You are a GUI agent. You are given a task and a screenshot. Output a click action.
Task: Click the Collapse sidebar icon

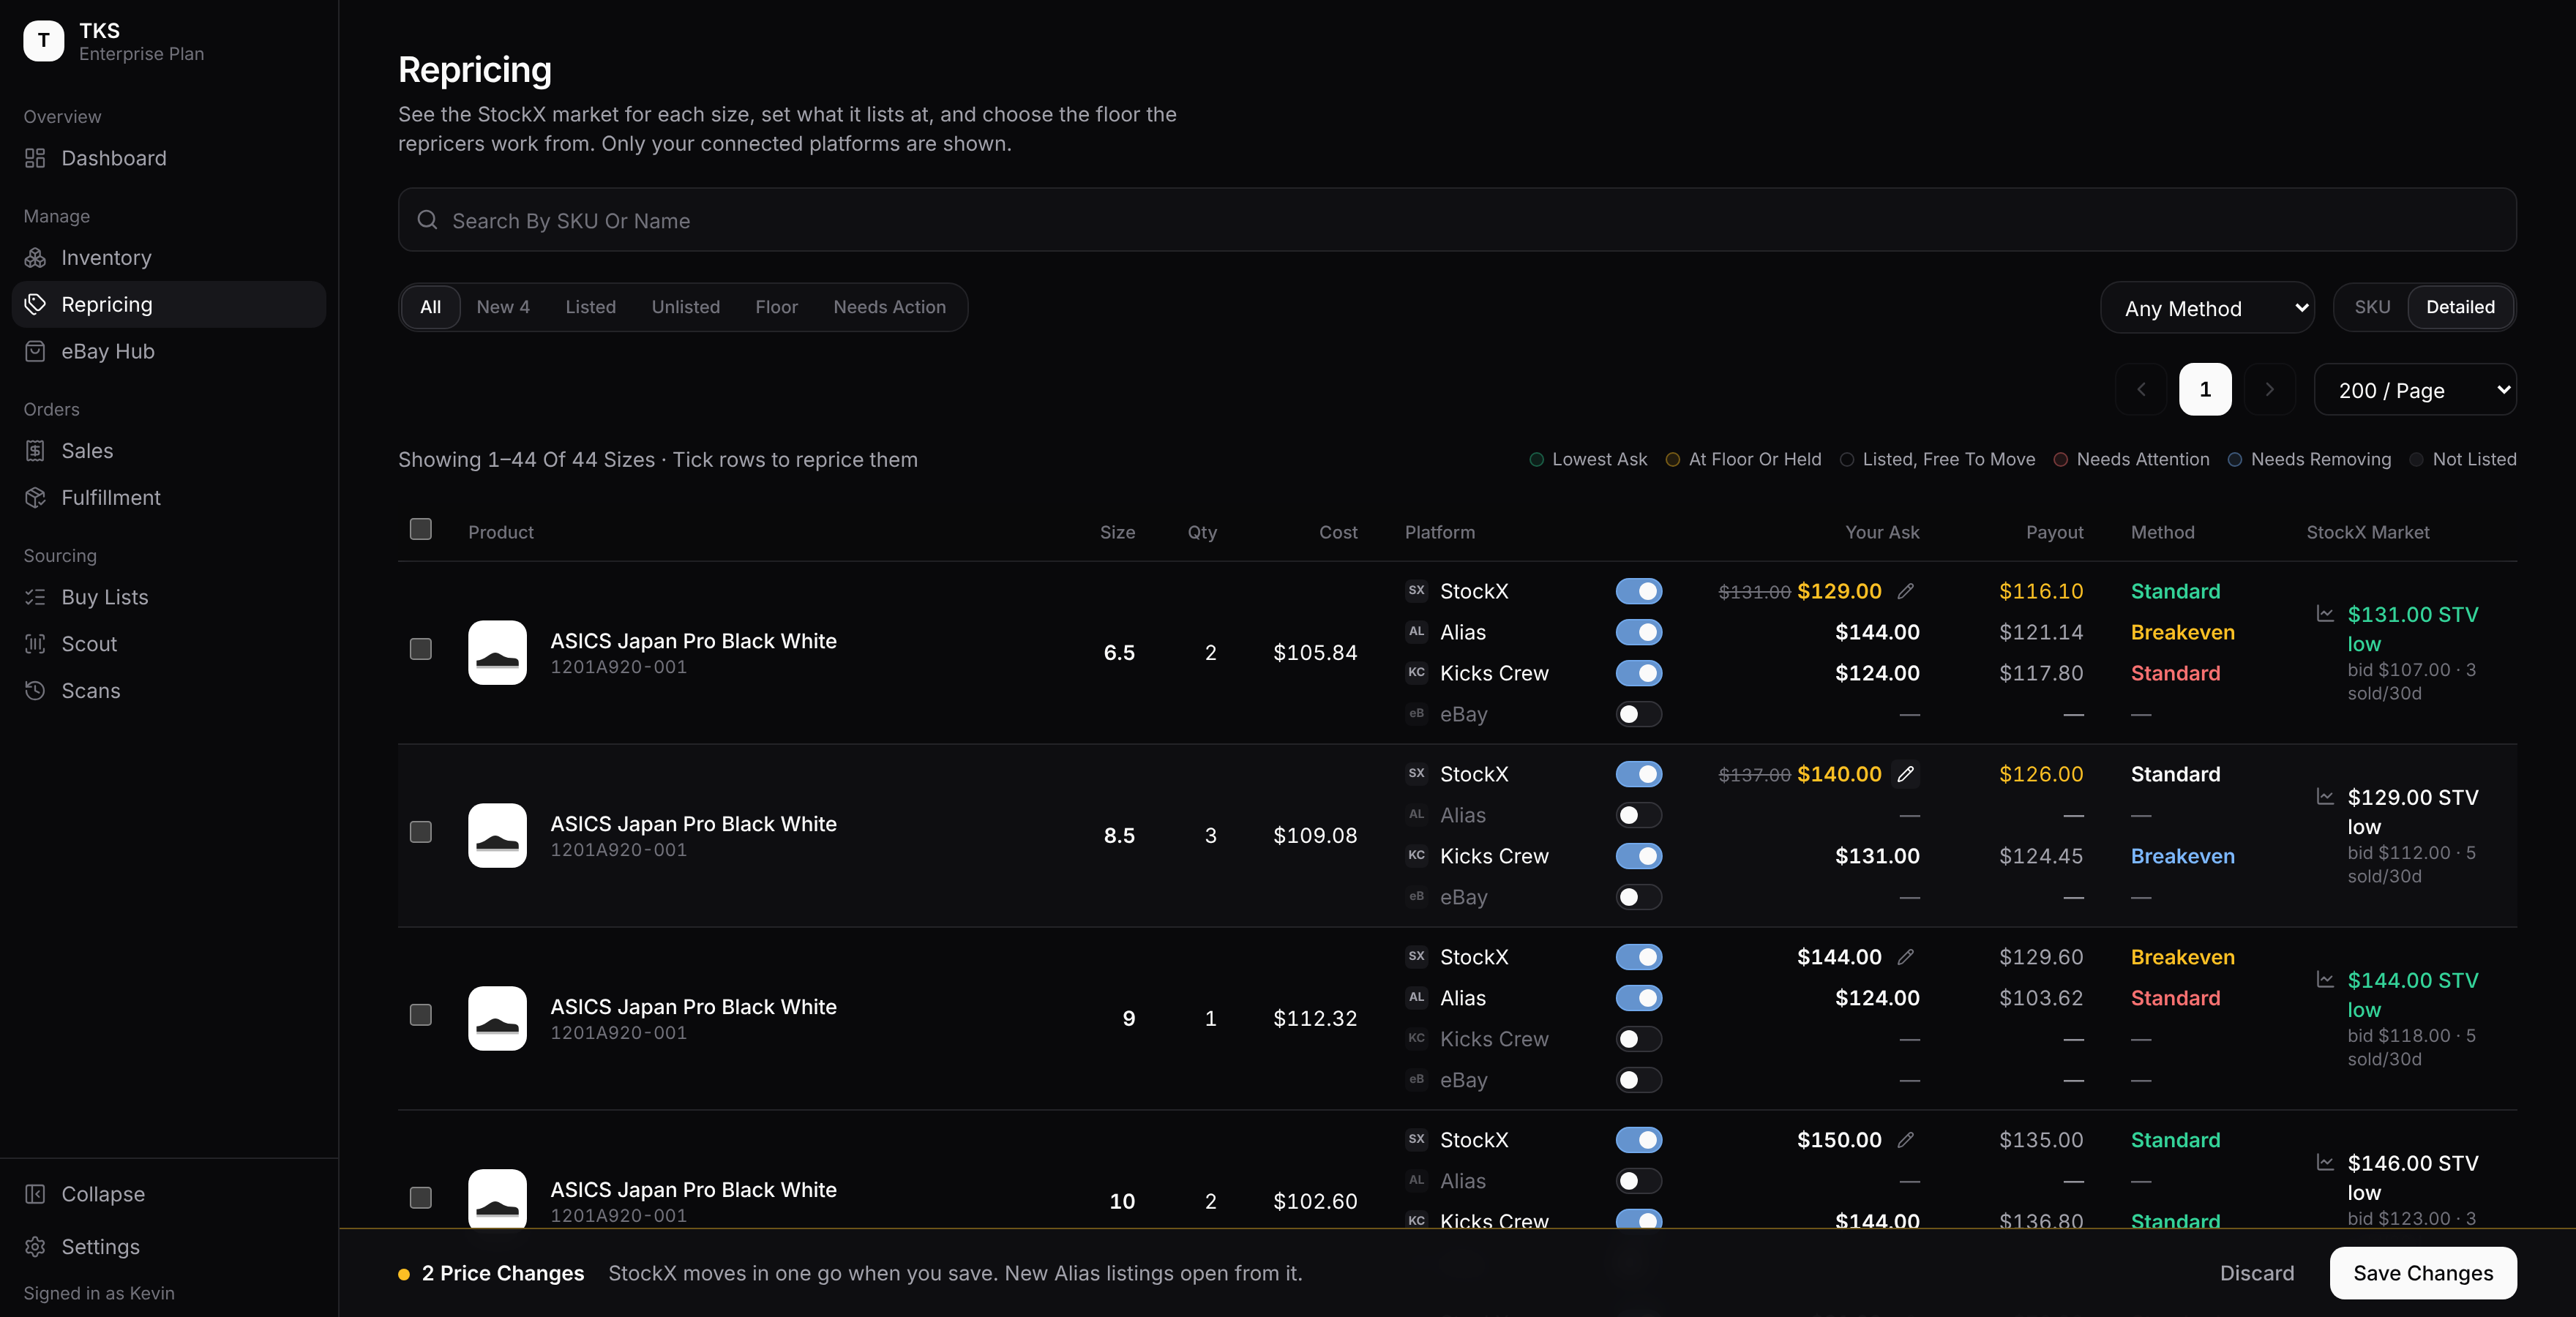pos(35,1194)
